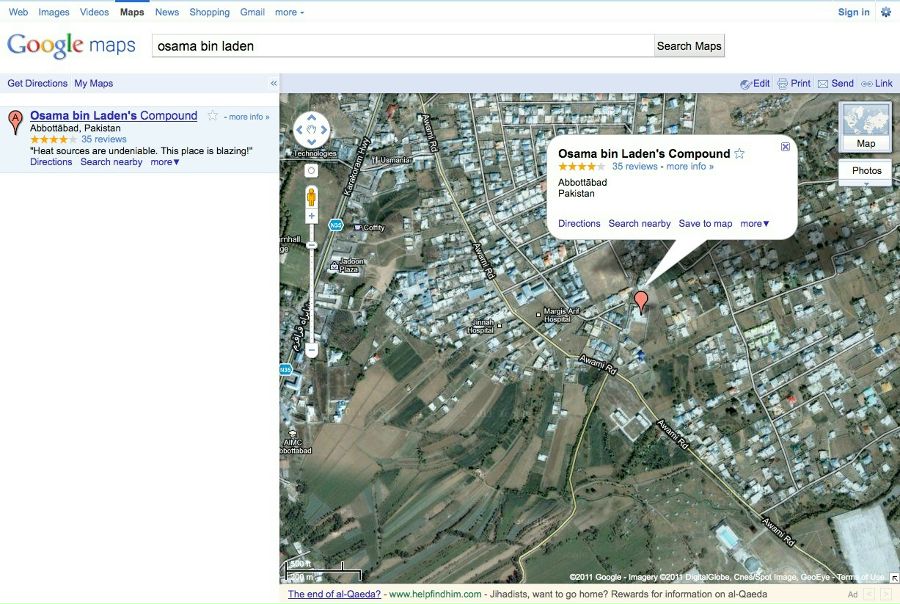Click the zoom in plus button

311,216
